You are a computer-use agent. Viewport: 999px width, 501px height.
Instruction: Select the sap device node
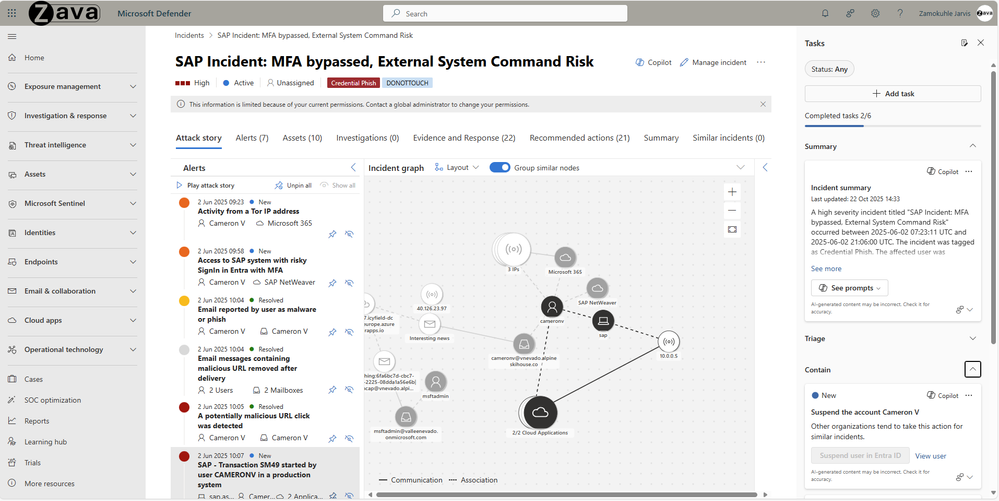tap(603, 321)
